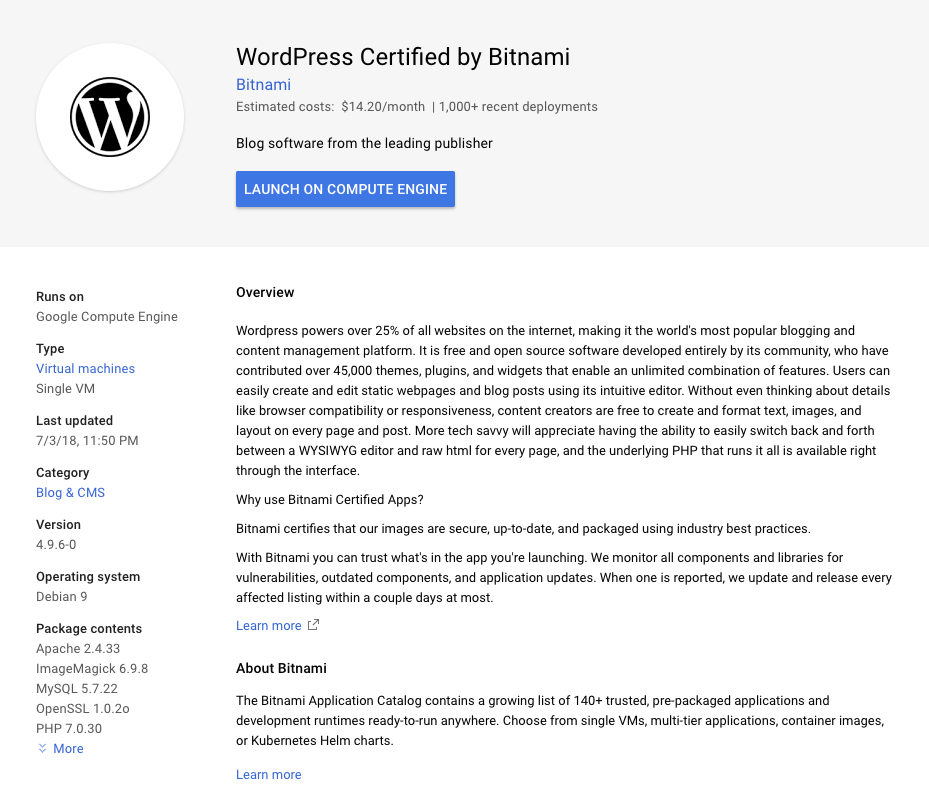Viewport: 929px width, 791px height.
Task: Click the PHP 7.0.30 package entry
Action: pos(69,729)
